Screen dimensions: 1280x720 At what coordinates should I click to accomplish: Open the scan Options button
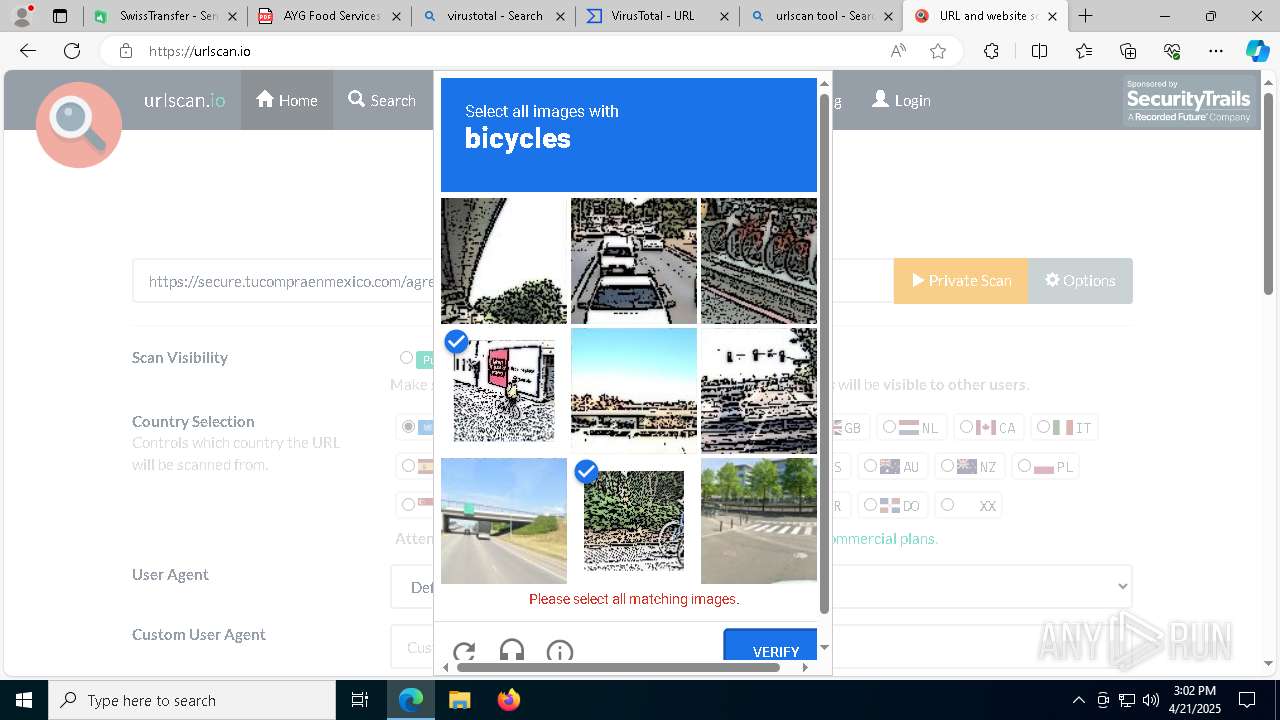[x=1080, y=281]
